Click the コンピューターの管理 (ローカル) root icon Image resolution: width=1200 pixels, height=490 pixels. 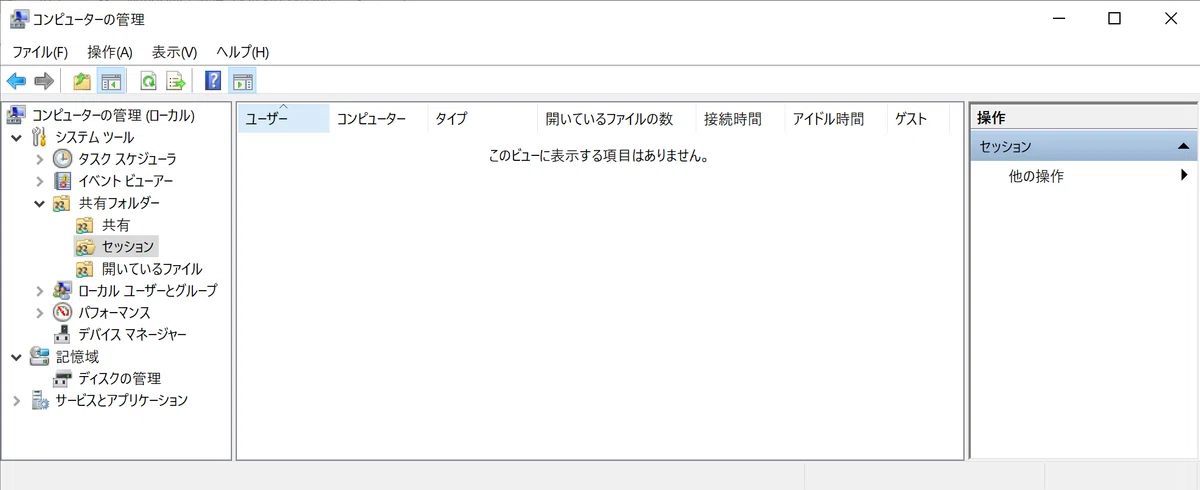[x=17, y=115]
